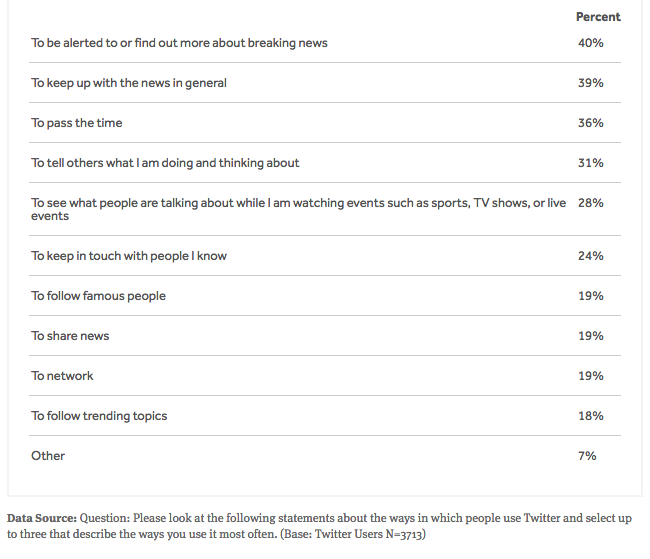Click the 36% percentage value

(x=590, y=123)
